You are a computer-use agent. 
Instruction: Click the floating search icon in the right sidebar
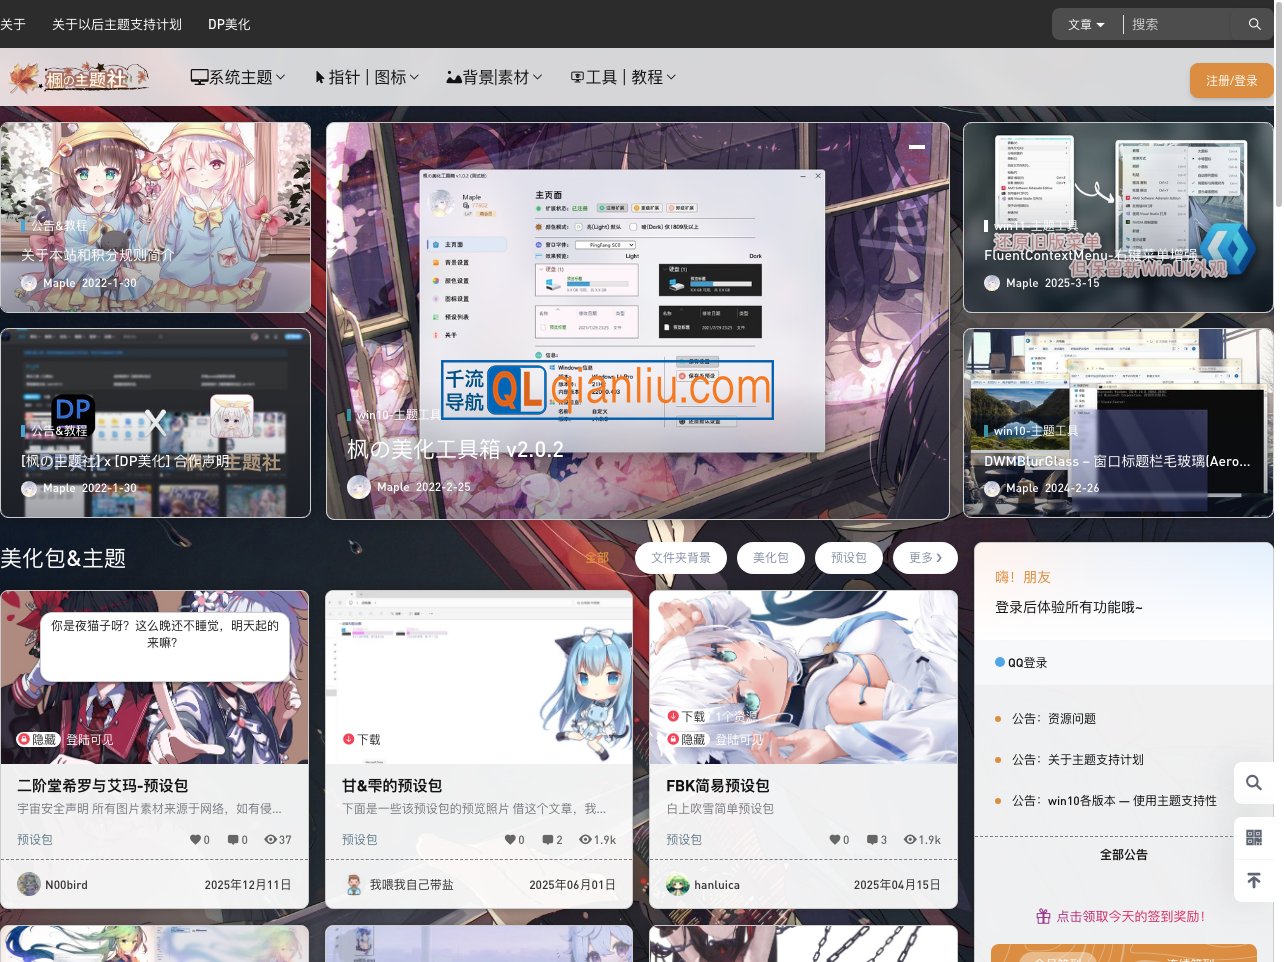click(1255, 783)
